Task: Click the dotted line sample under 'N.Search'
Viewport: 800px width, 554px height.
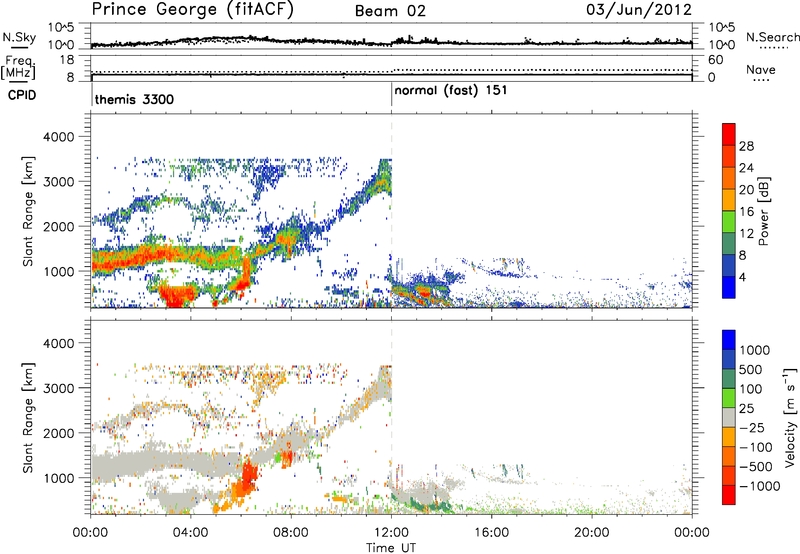Action: pos(774,48)
